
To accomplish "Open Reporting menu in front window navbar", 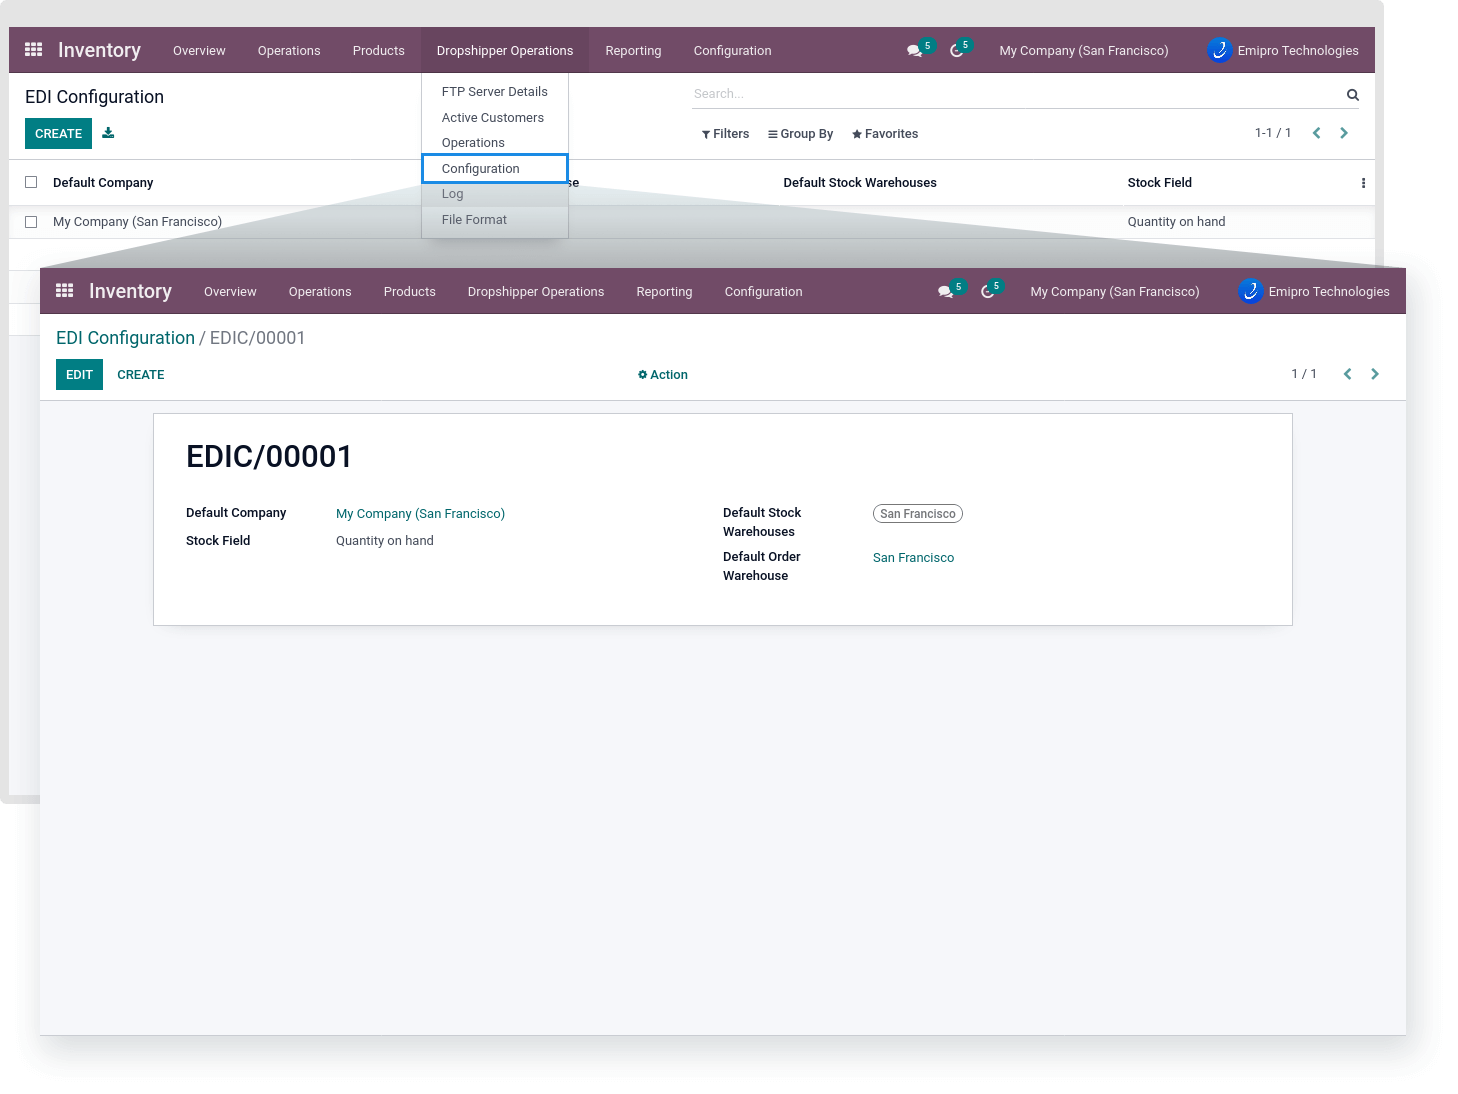I will 664,291.
